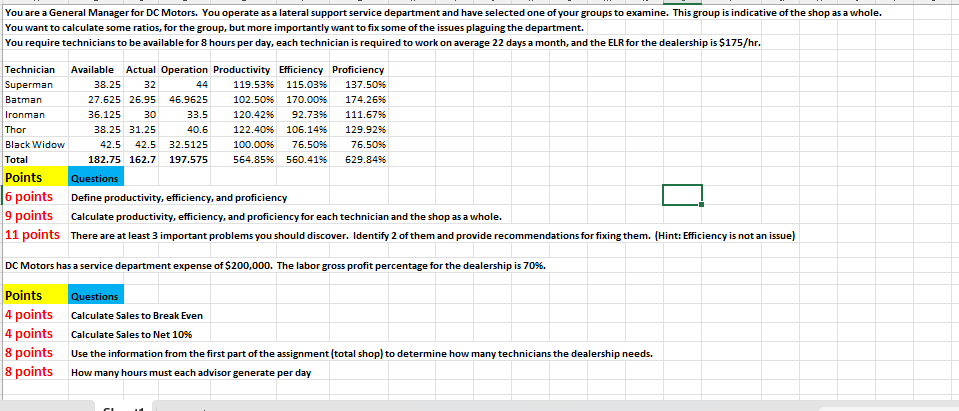Select the Total efficiency 560.41% cell
This screenshot has height=411, width=959.
pyautogui.click(x=302, y=160)
